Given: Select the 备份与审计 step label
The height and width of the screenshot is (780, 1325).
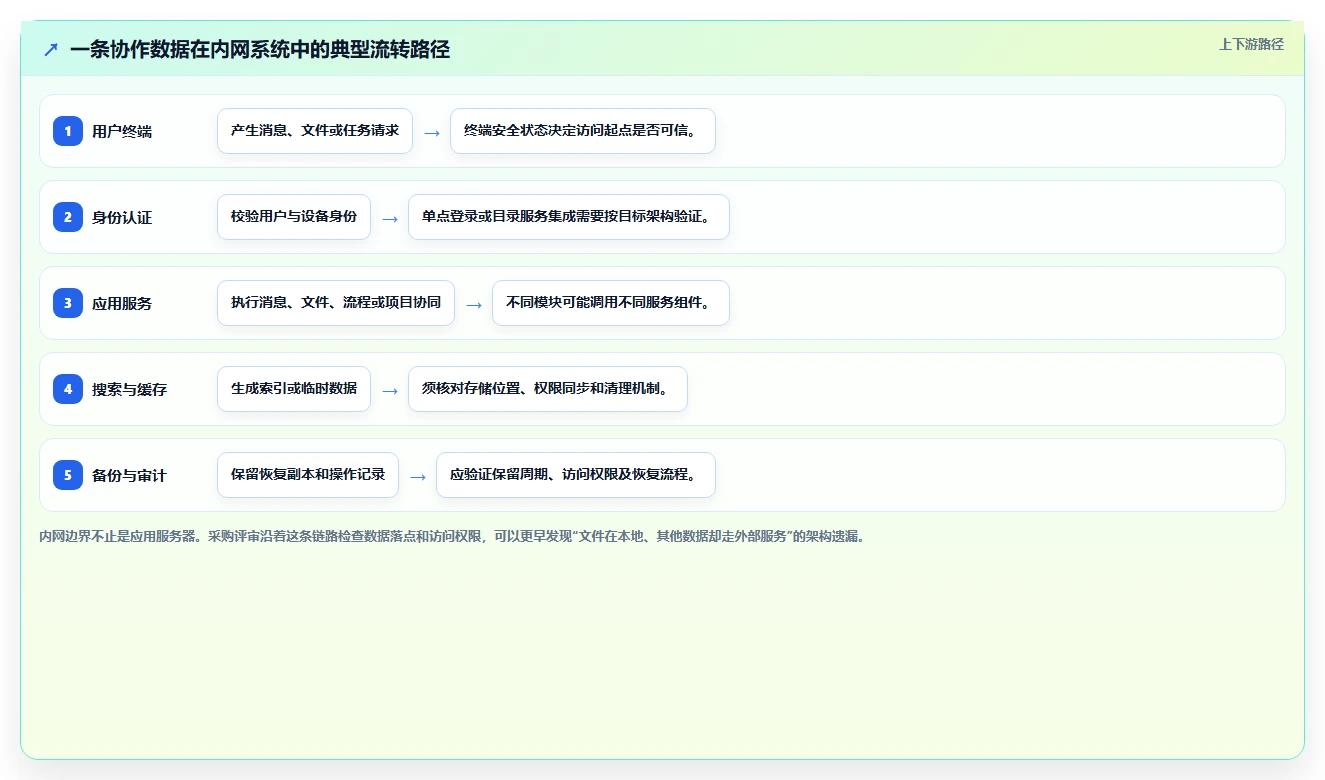Looking at the screenshot, I should click(x=130, y=475).
